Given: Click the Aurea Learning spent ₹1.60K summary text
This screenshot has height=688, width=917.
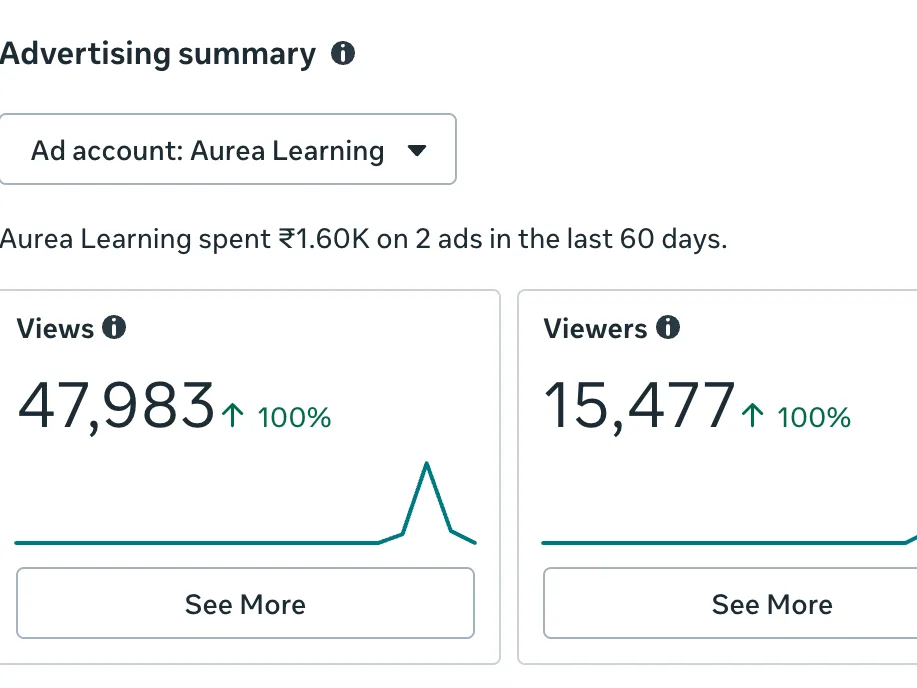Looking at the screenshot, I should click(363, 239).
